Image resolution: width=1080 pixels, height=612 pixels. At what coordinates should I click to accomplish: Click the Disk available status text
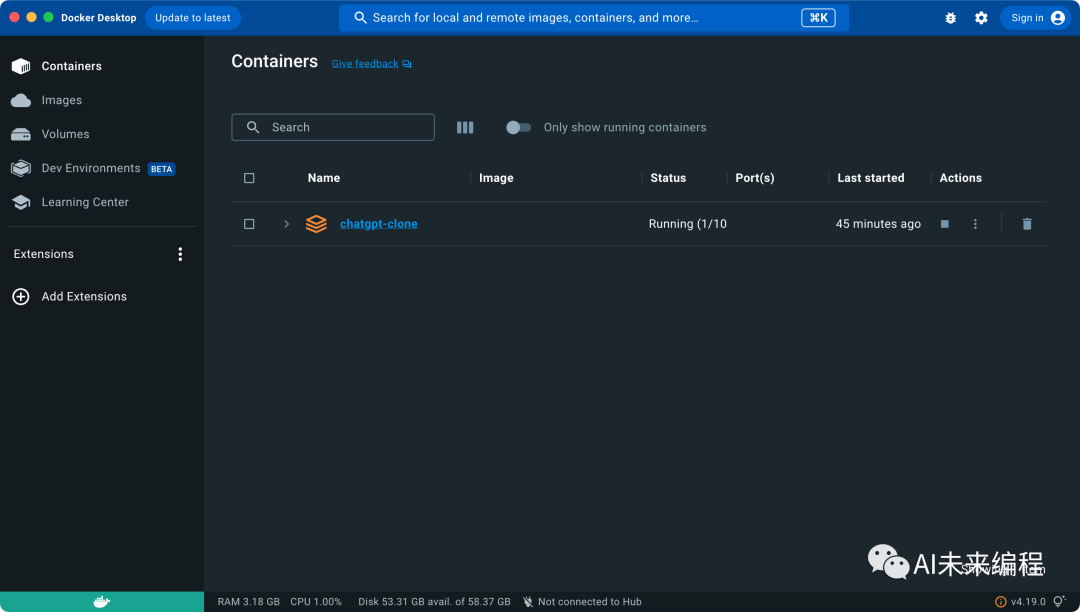435,602
